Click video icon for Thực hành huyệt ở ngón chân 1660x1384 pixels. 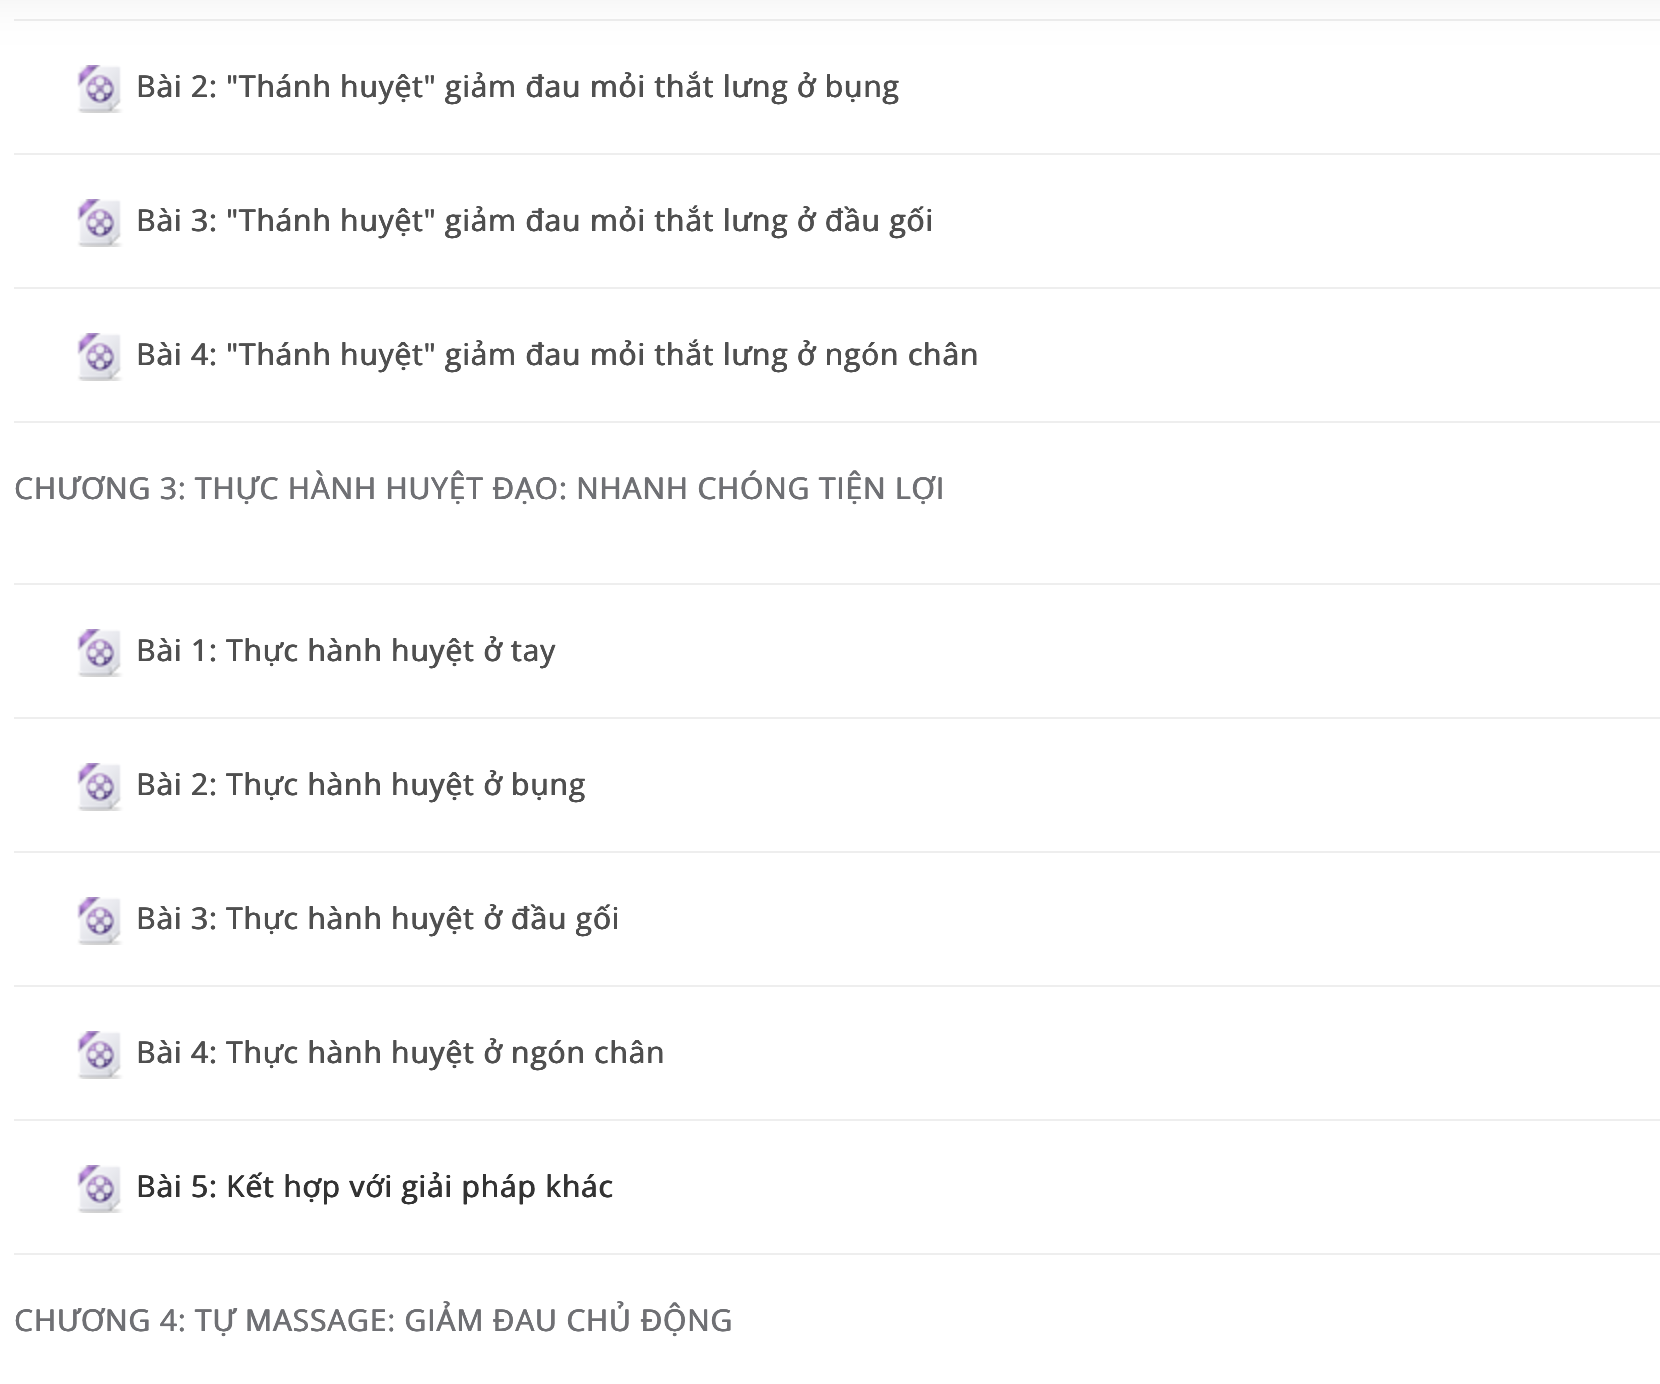point(99,1055)
